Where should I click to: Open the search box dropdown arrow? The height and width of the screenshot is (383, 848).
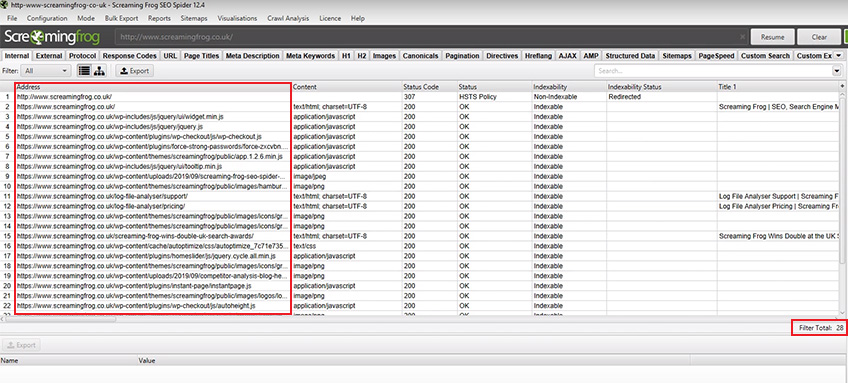coord(837,71)
